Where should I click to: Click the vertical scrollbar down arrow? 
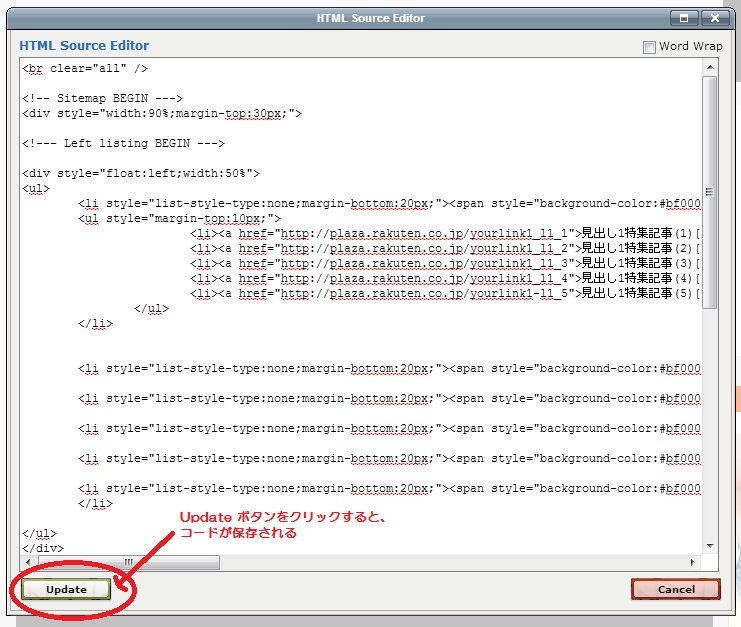coord(709,546)
